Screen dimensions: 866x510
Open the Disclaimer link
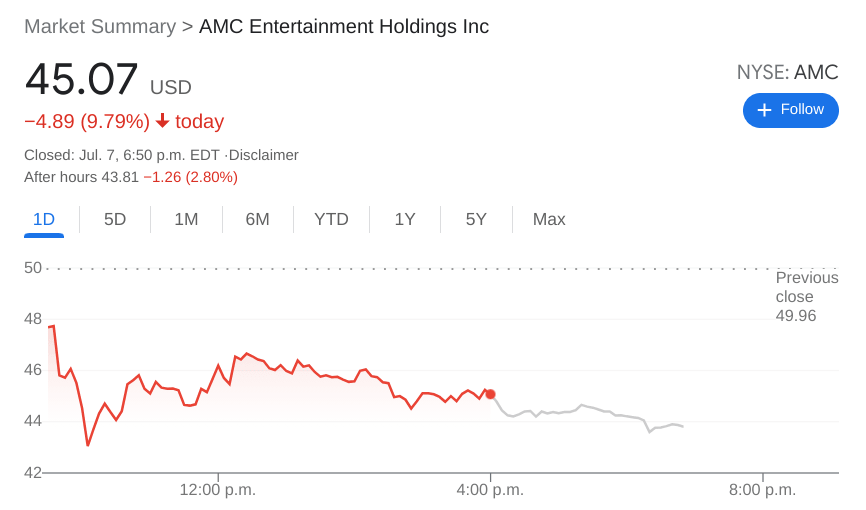[x=264, y=155]
